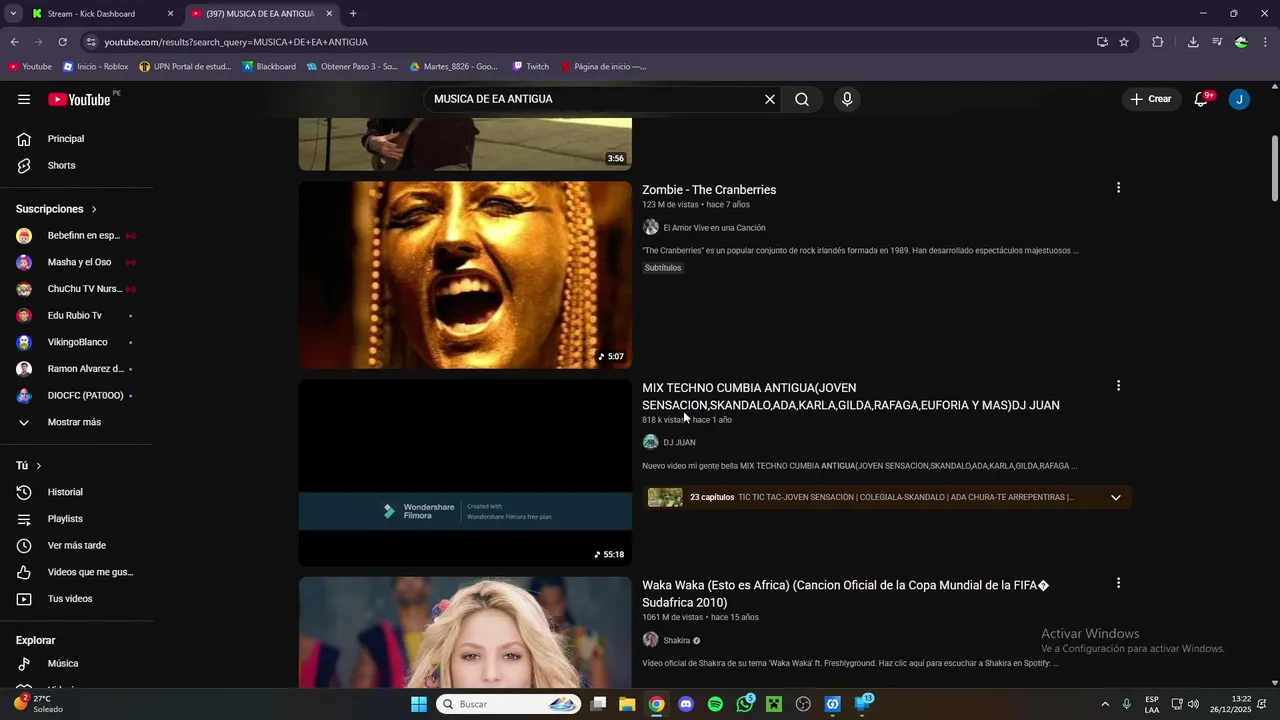This screenshot has width=1280, height=720.
Task: Play the MIX TECHNO CUMBIA thumbnail
Action: [x=465, y=472]
